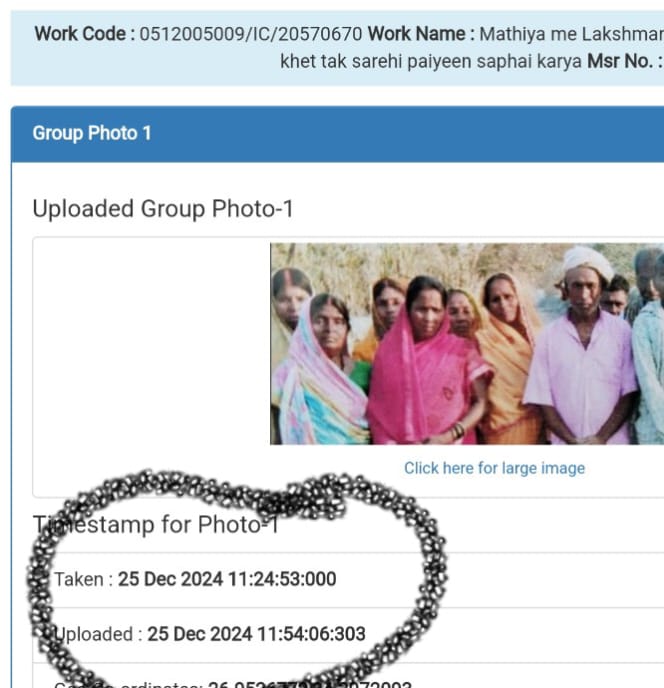The image size is (664, 688).
Task: Select the 'Mathiya me Lakshman' work name text
Action: coord(571,34)
